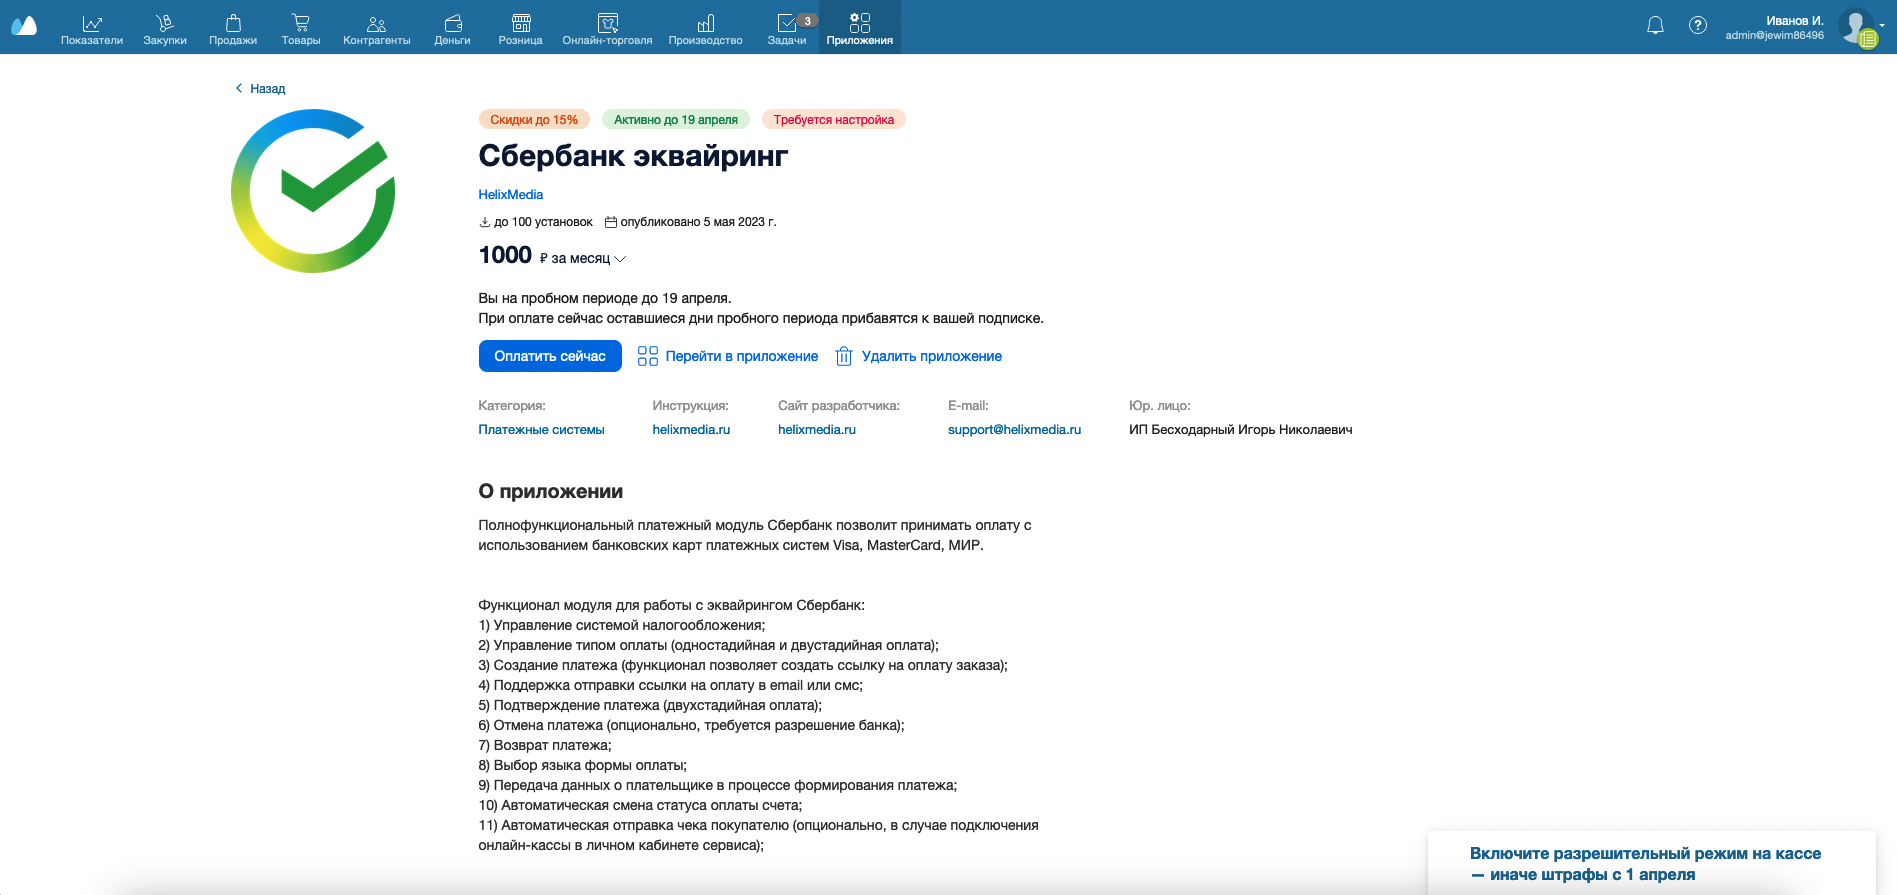Click the Сбербанк эквайринг app logo
Screen dimensions: 1897x895
pyautogui.click(x=313, y=191)
